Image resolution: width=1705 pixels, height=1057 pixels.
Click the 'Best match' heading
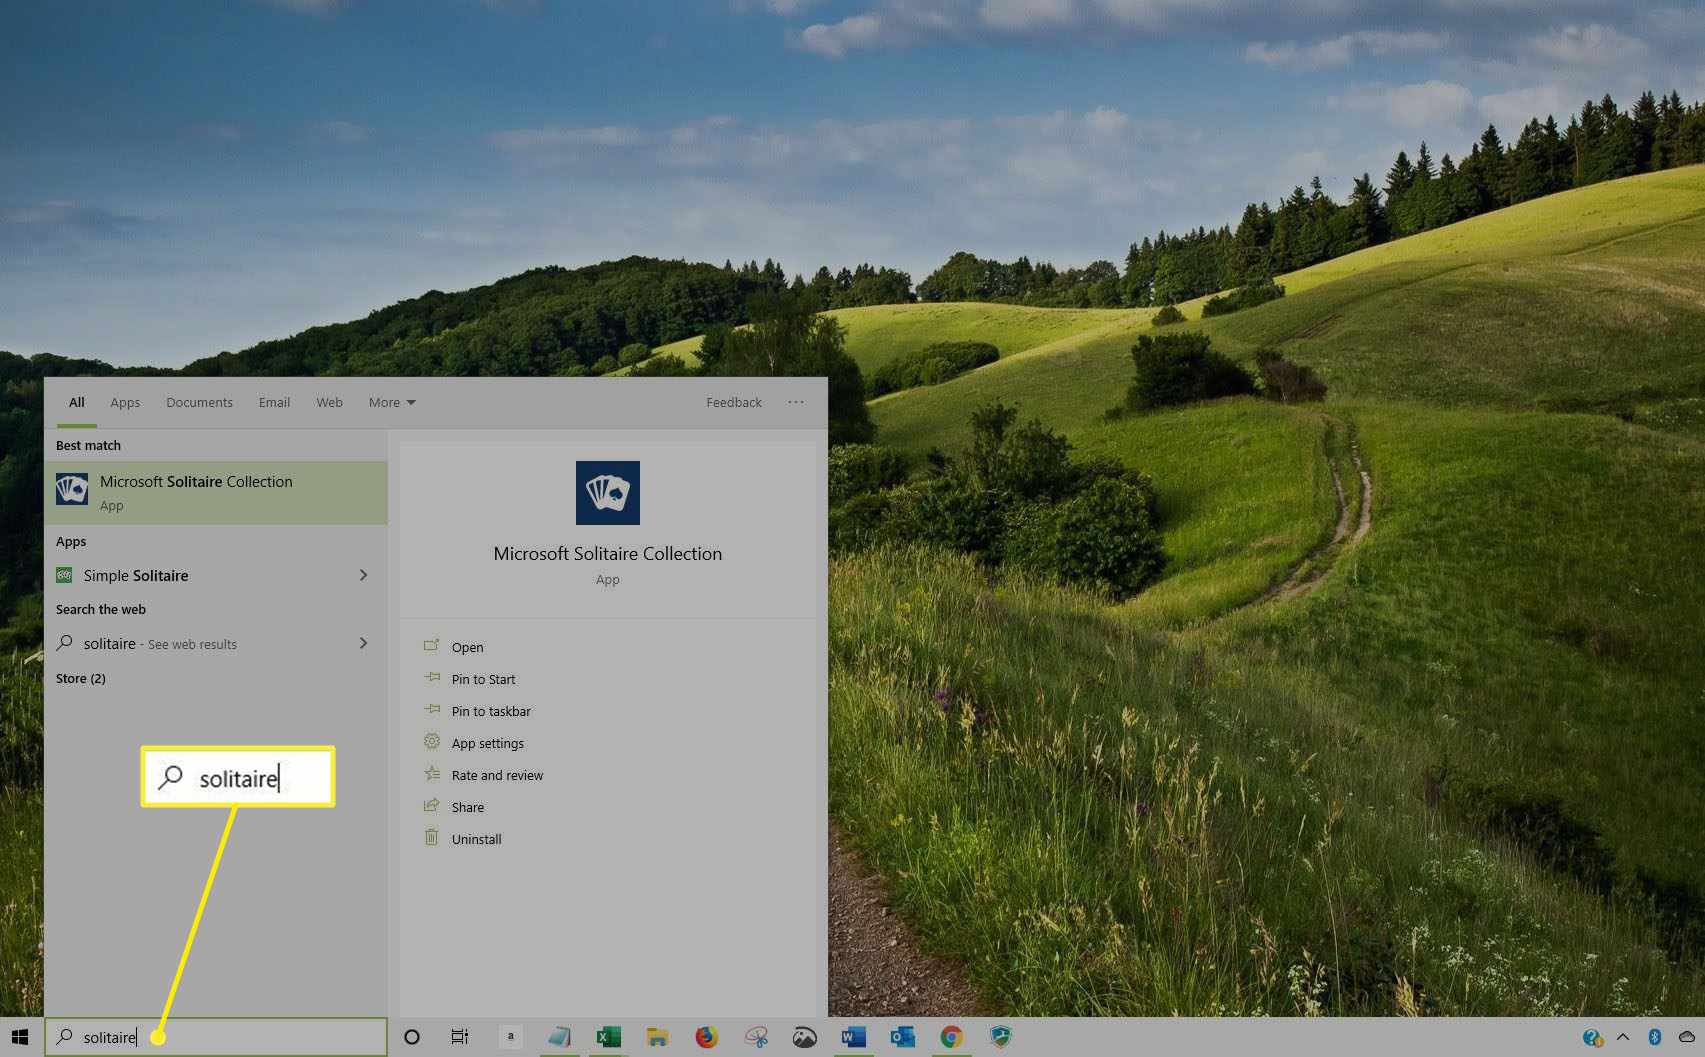coord(88,445)
